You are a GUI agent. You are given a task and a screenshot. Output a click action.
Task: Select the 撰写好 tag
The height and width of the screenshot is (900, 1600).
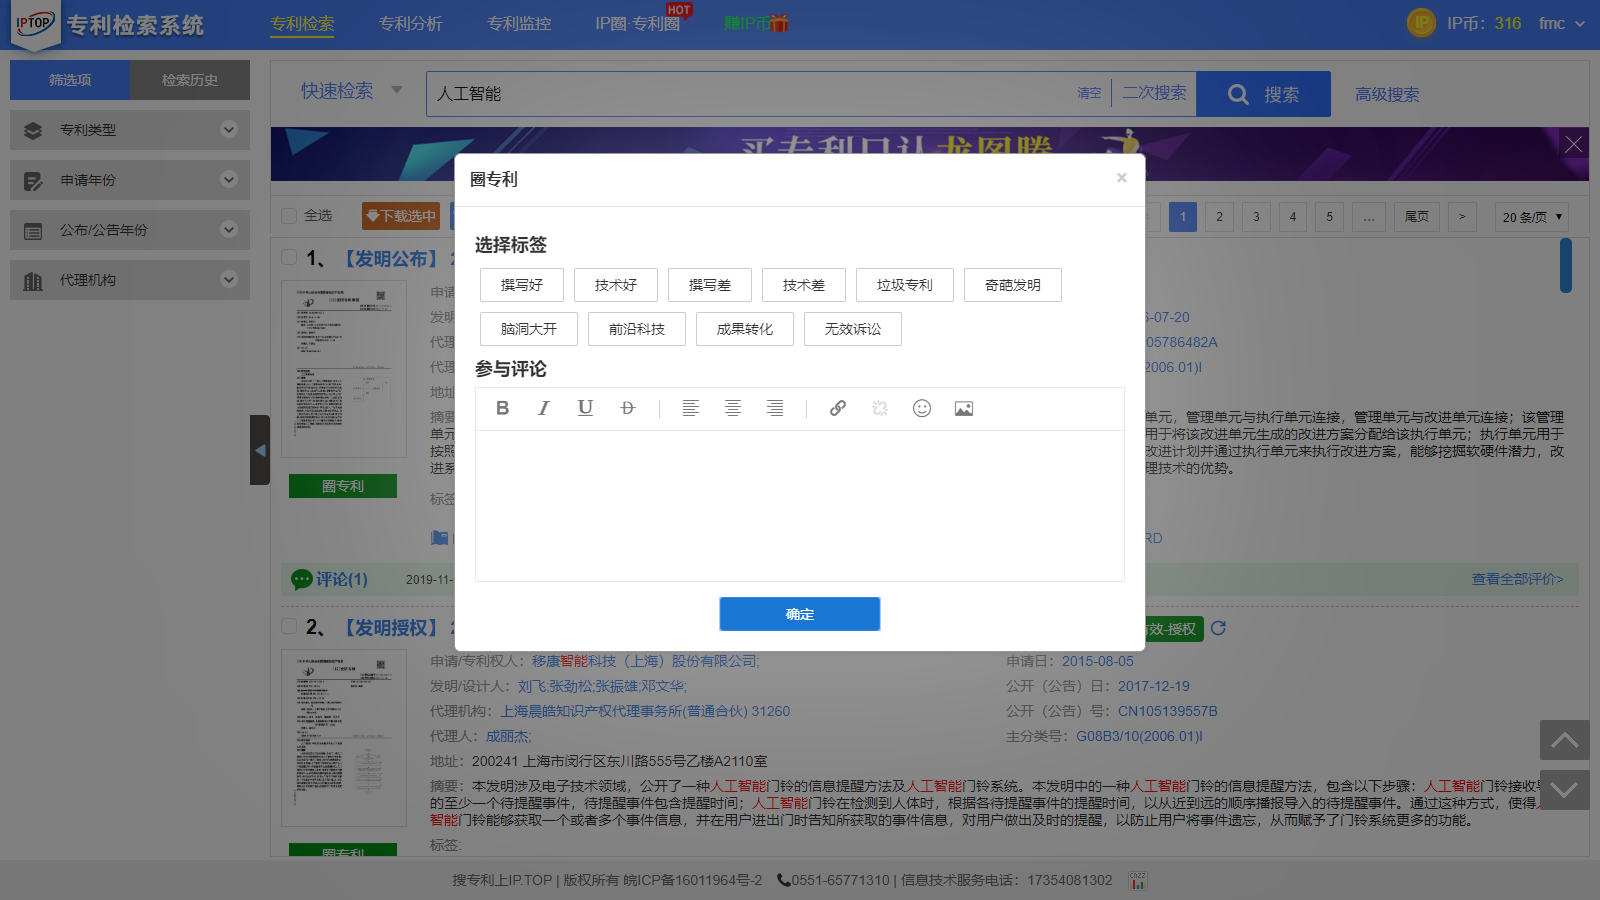522,285
